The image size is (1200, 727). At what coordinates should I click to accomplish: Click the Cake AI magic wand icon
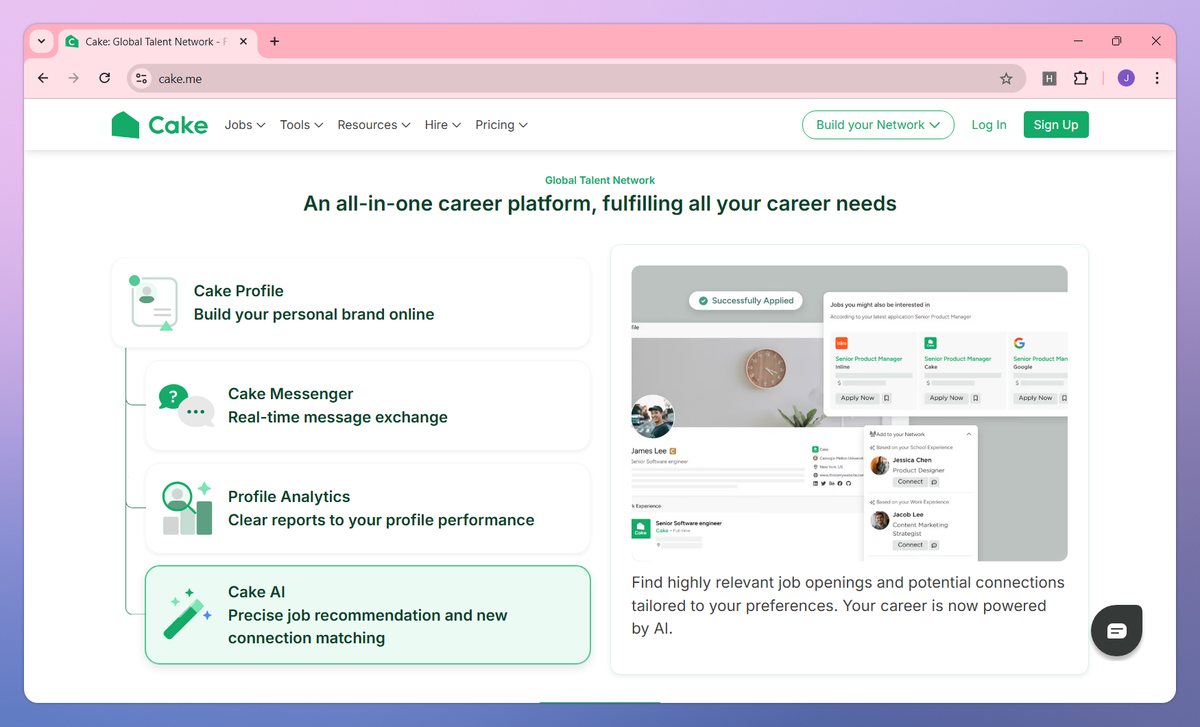click(x=188, y=614)
